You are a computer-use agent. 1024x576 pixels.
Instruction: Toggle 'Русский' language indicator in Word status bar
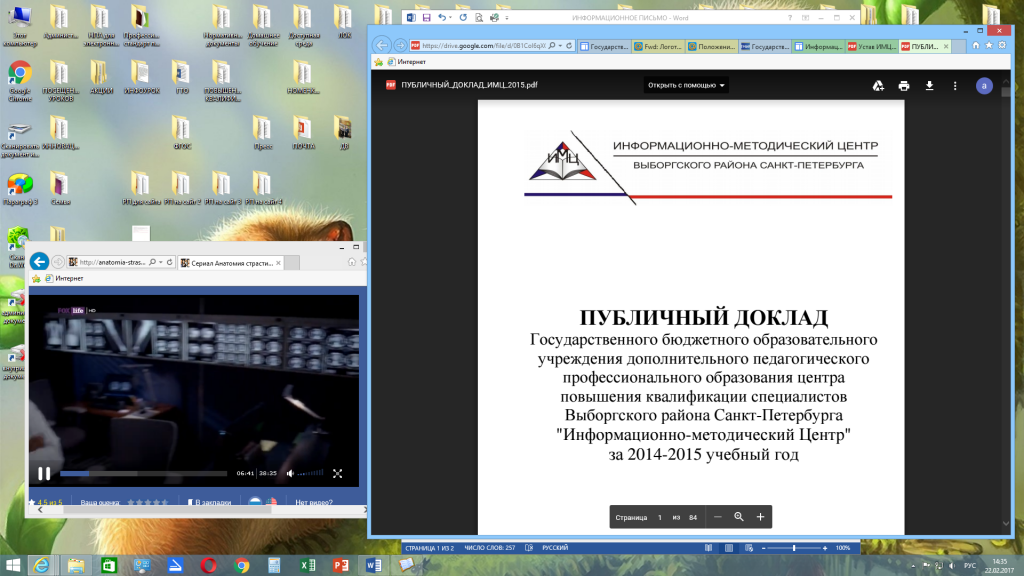555,548
